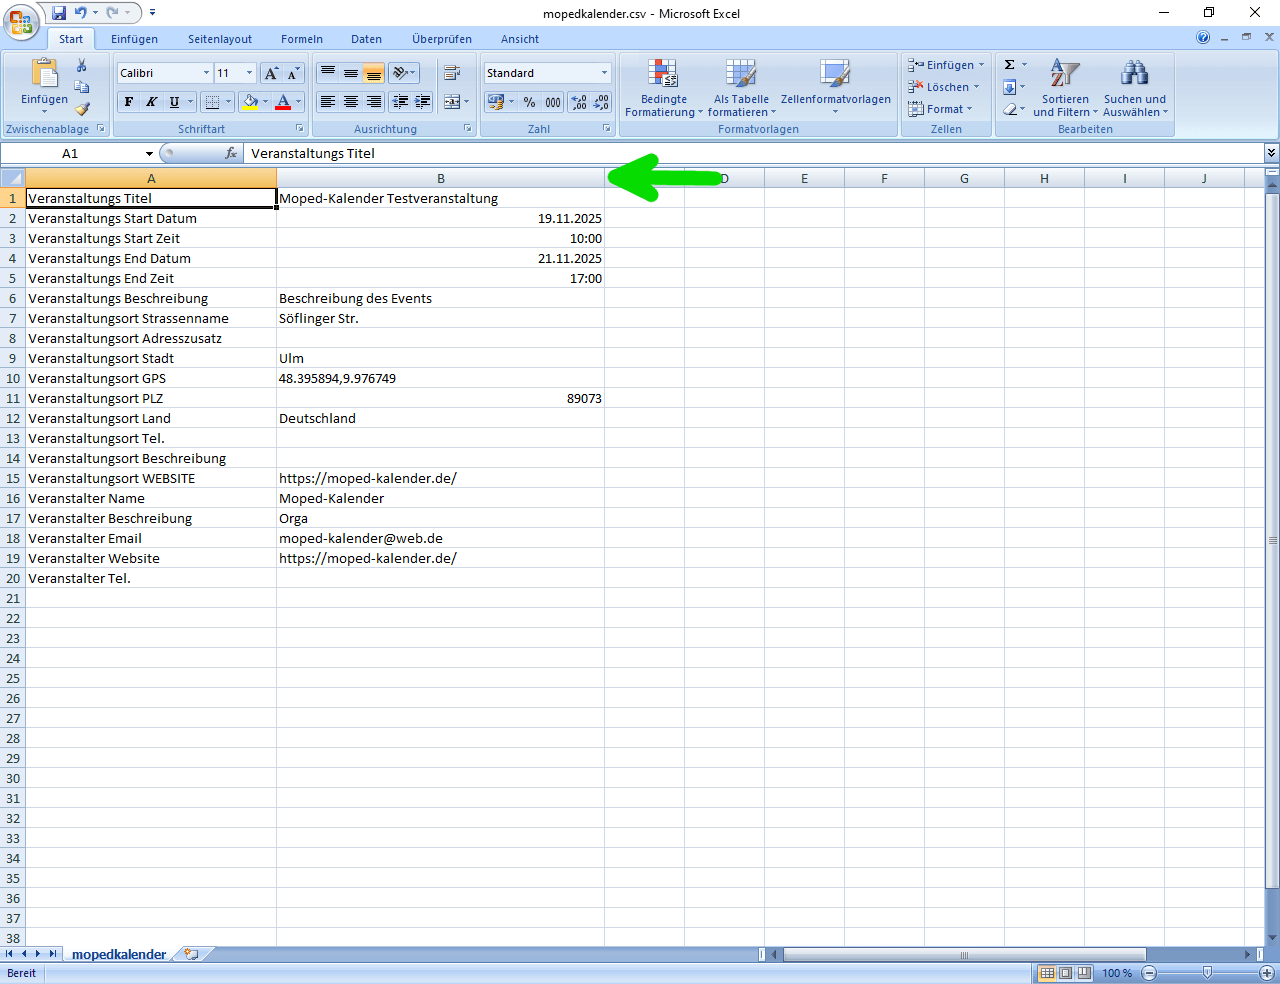
Task: Click the Save icon in quick access toolbar
Action: 59,13
